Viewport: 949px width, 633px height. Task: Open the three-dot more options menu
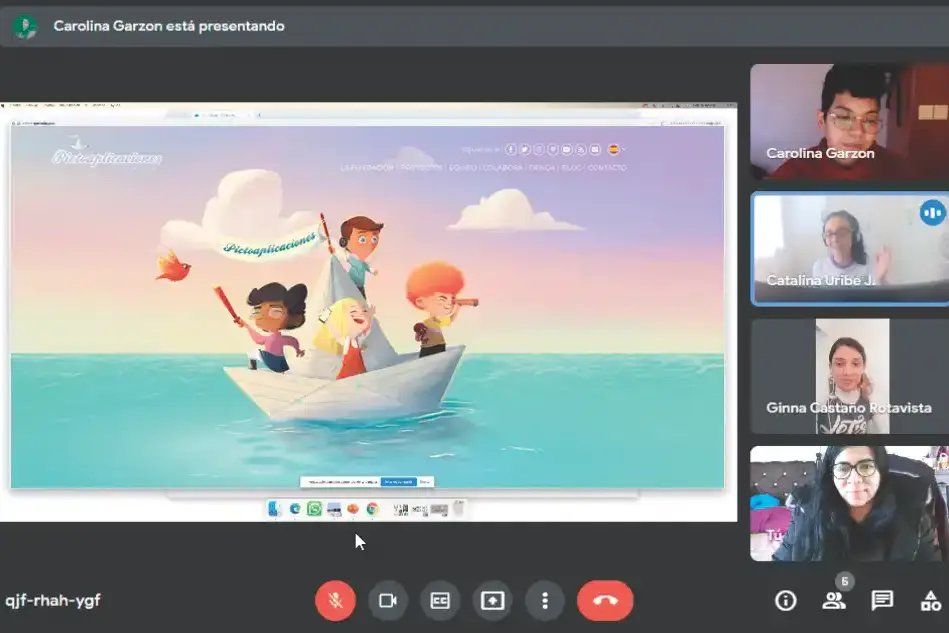click(x=545, y=600)
